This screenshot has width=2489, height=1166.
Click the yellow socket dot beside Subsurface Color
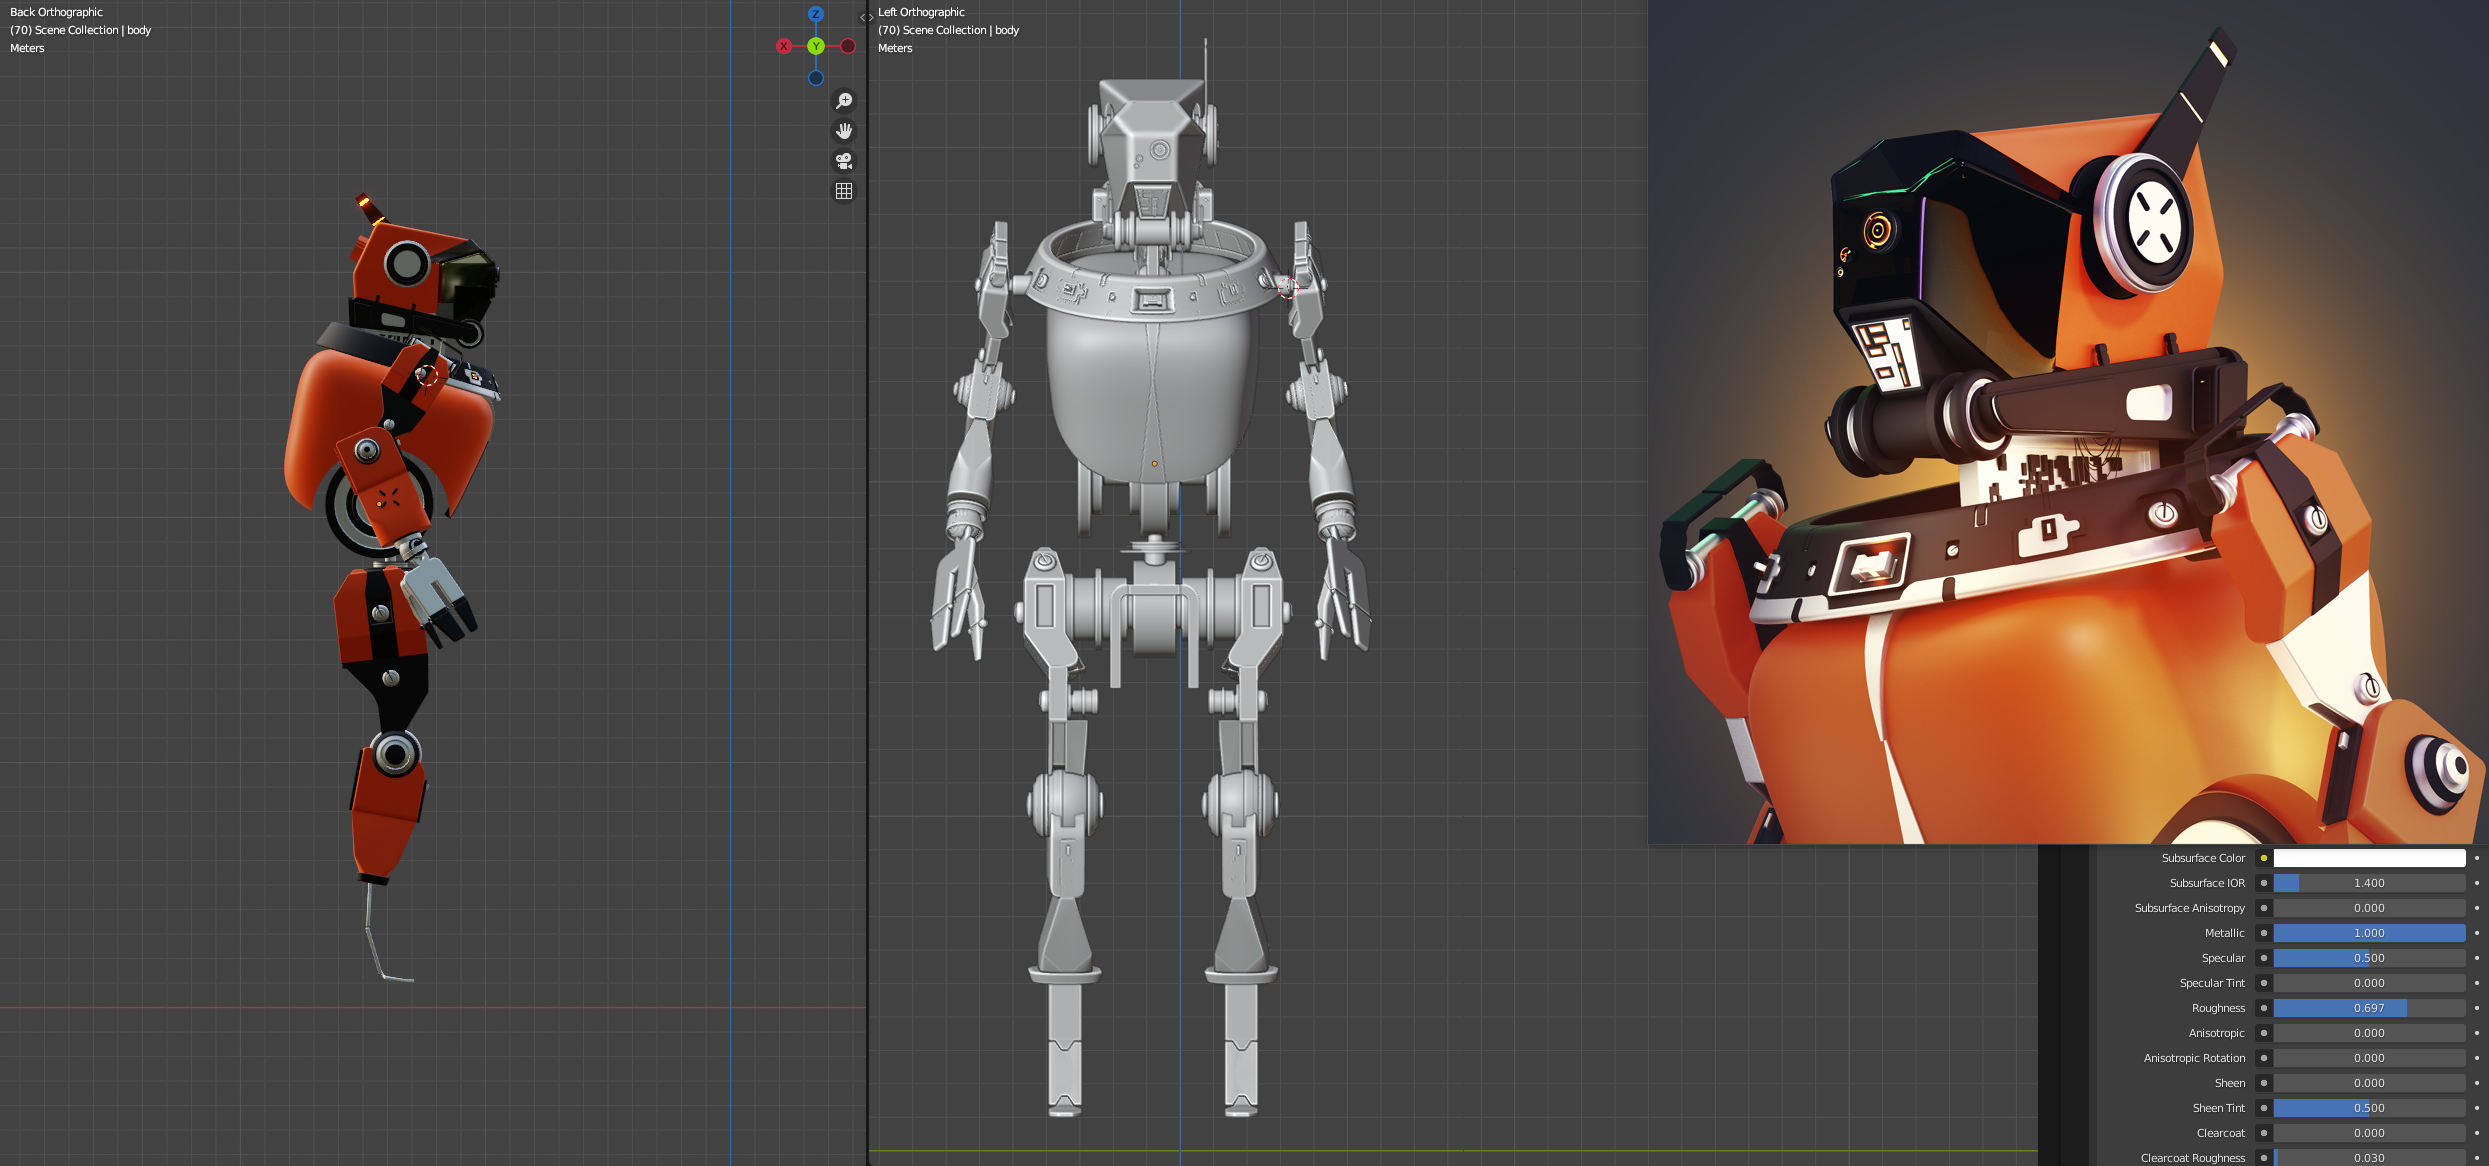click(2263, 858)
